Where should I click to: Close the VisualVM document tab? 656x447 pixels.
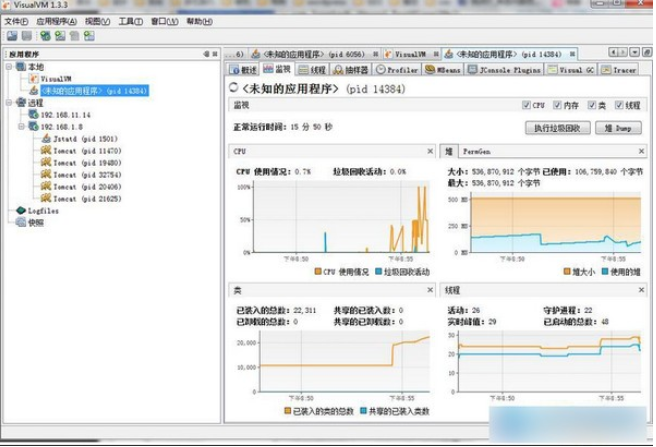coord(436,54)
